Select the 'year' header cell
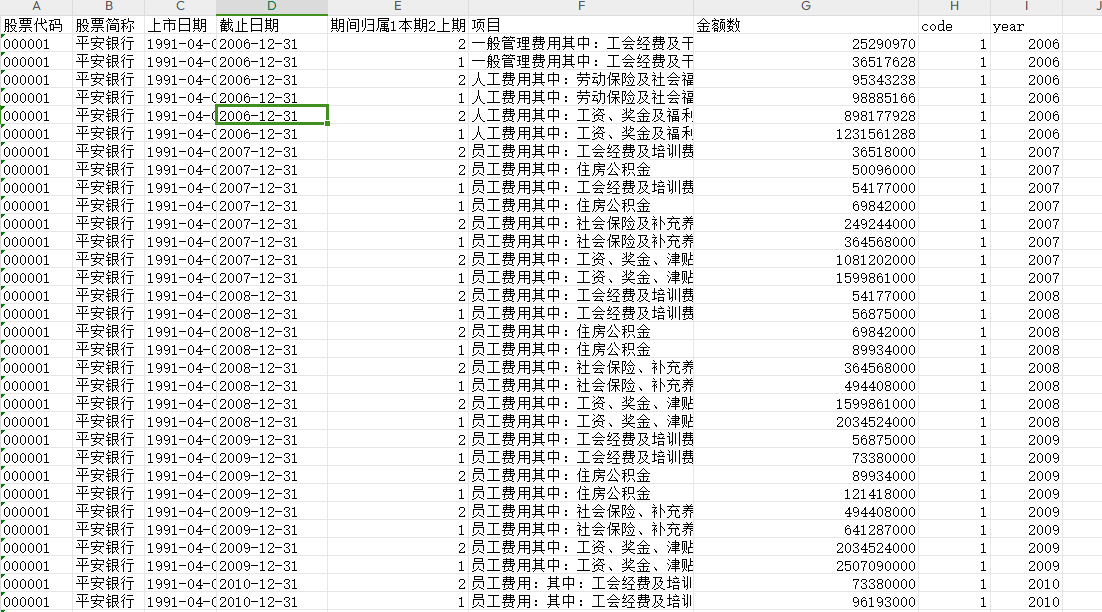Viewport: 1102px width, 612px height. click(1025, 26)
